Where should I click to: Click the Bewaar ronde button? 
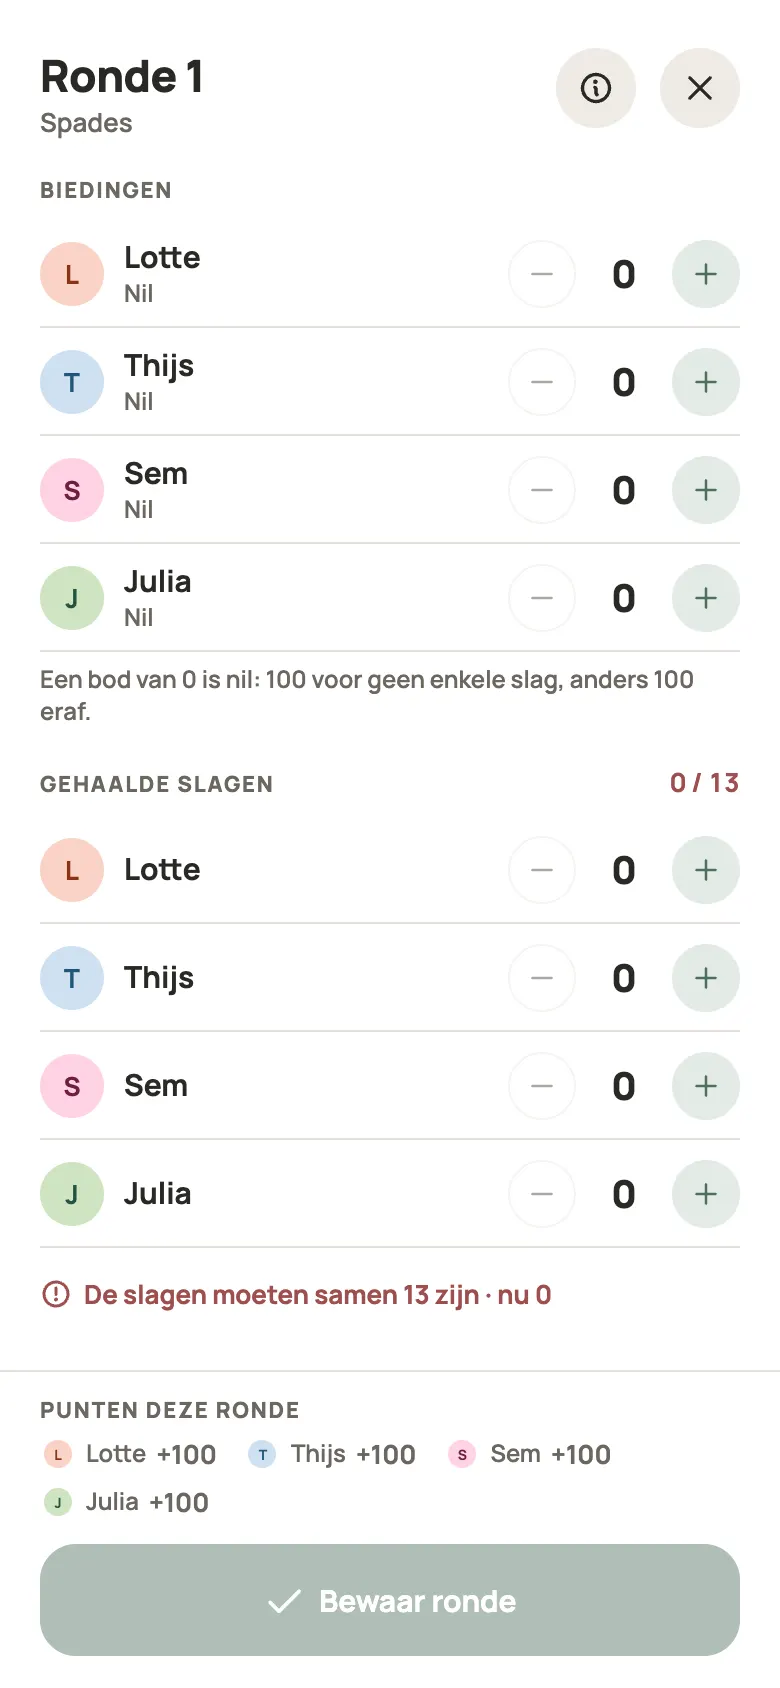(x=390, y=1600)
